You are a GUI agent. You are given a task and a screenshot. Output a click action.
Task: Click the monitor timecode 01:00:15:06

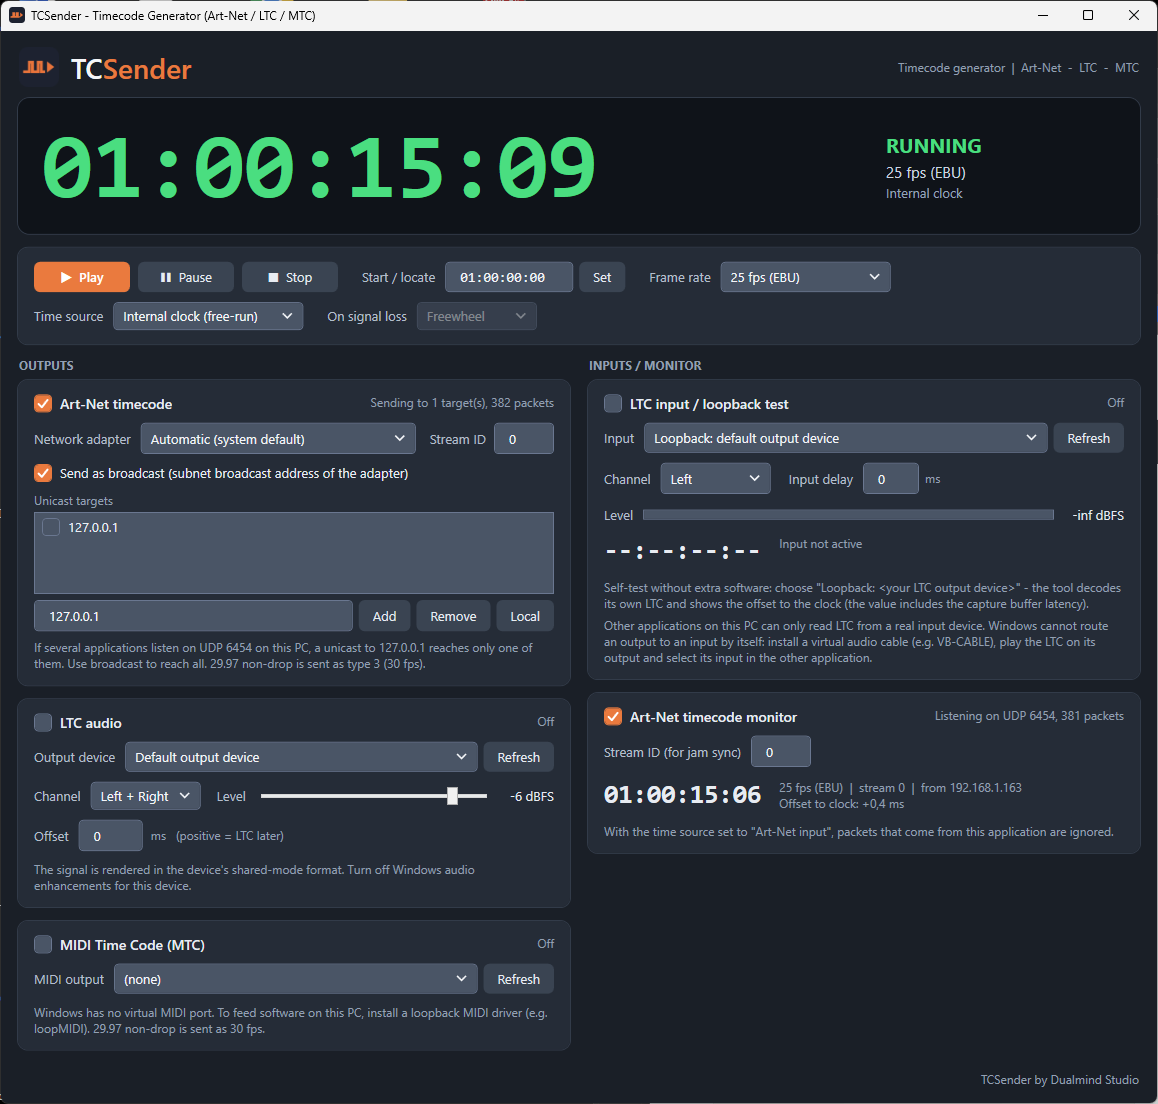pyautogui.click(x=682, y=795)
